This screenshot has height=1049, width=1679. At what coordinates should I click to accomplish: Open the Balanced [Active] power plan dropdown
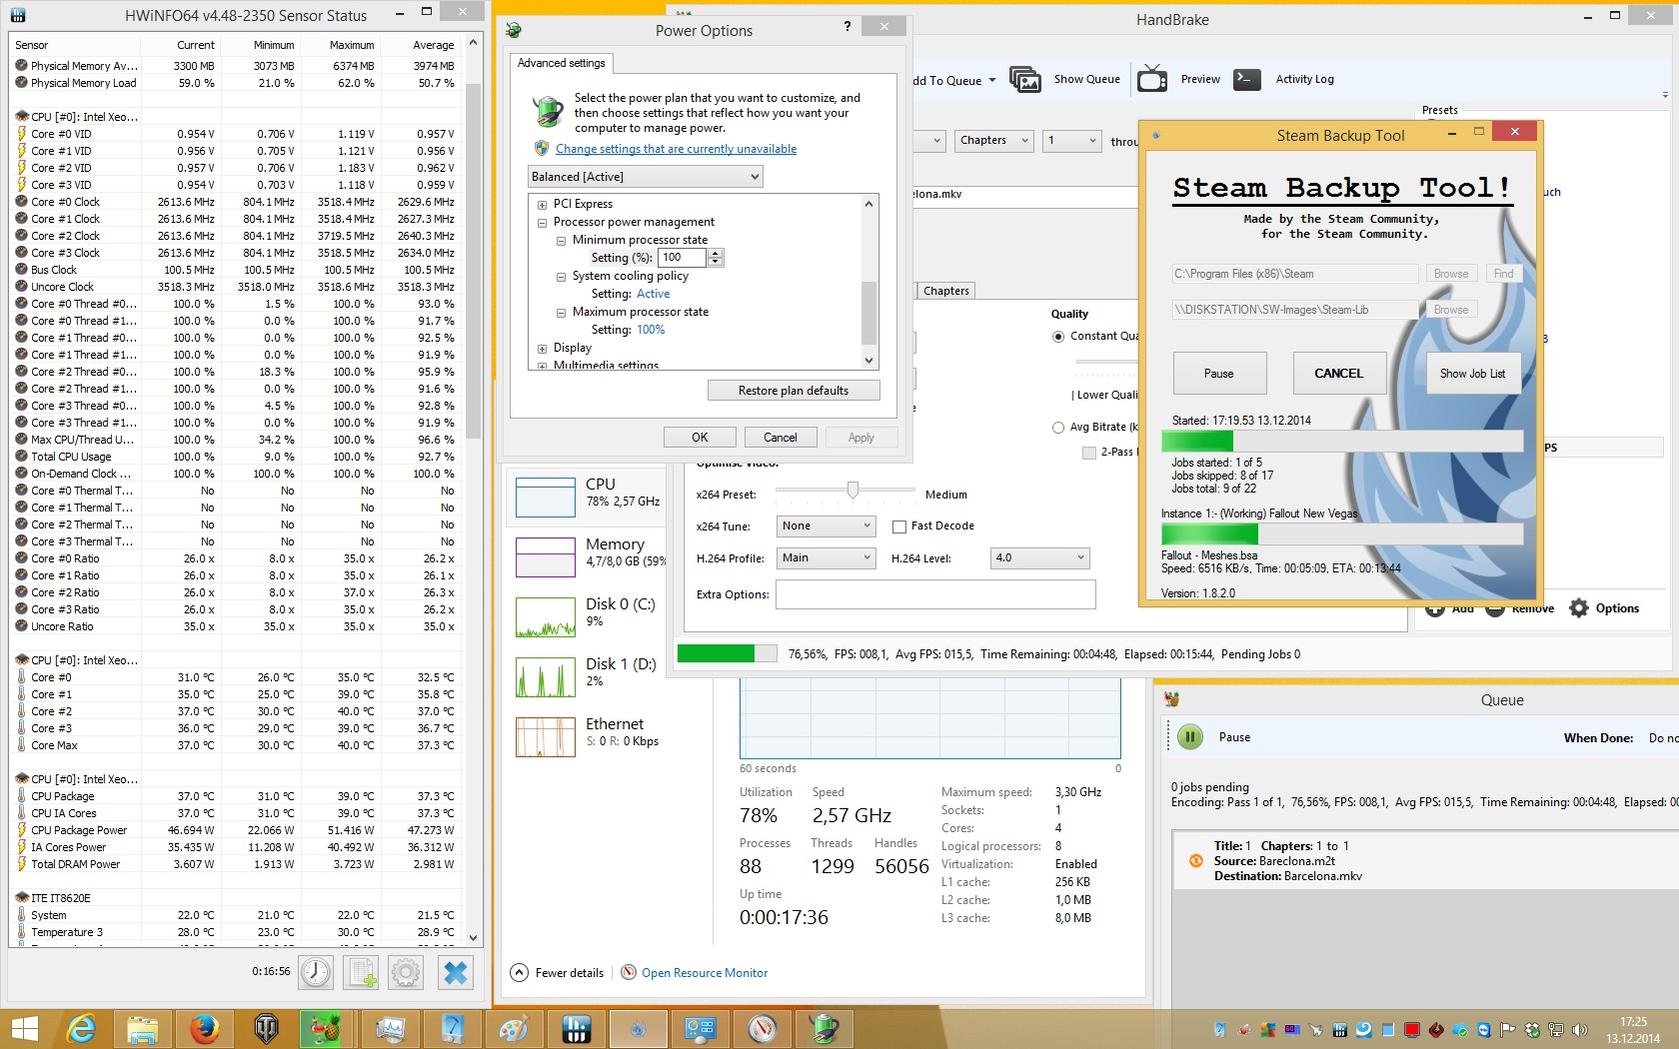click(x=645, y=177)
